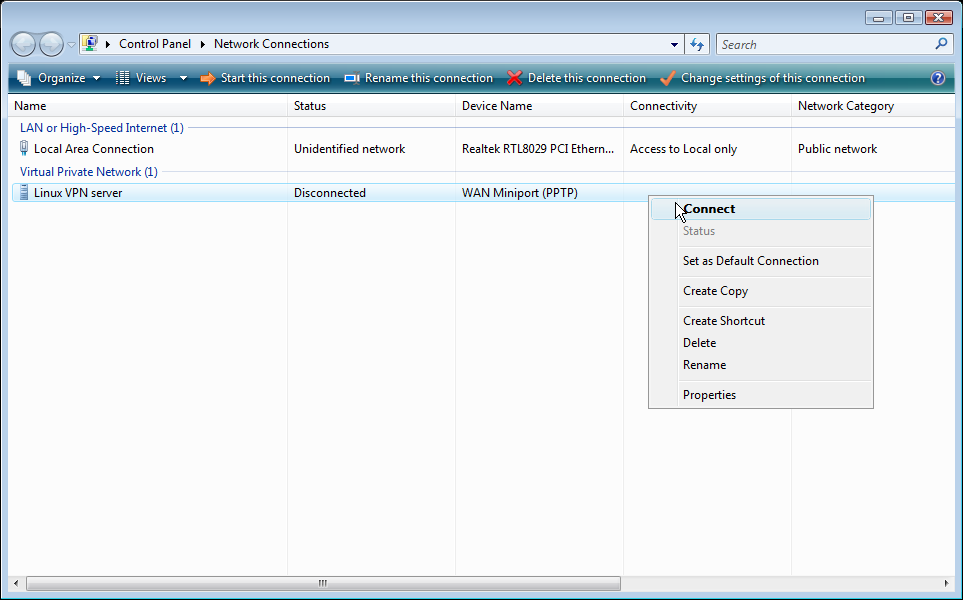Choose Rename from the context menu
This screenshot has width=963, height=600.
click(761, 365)
